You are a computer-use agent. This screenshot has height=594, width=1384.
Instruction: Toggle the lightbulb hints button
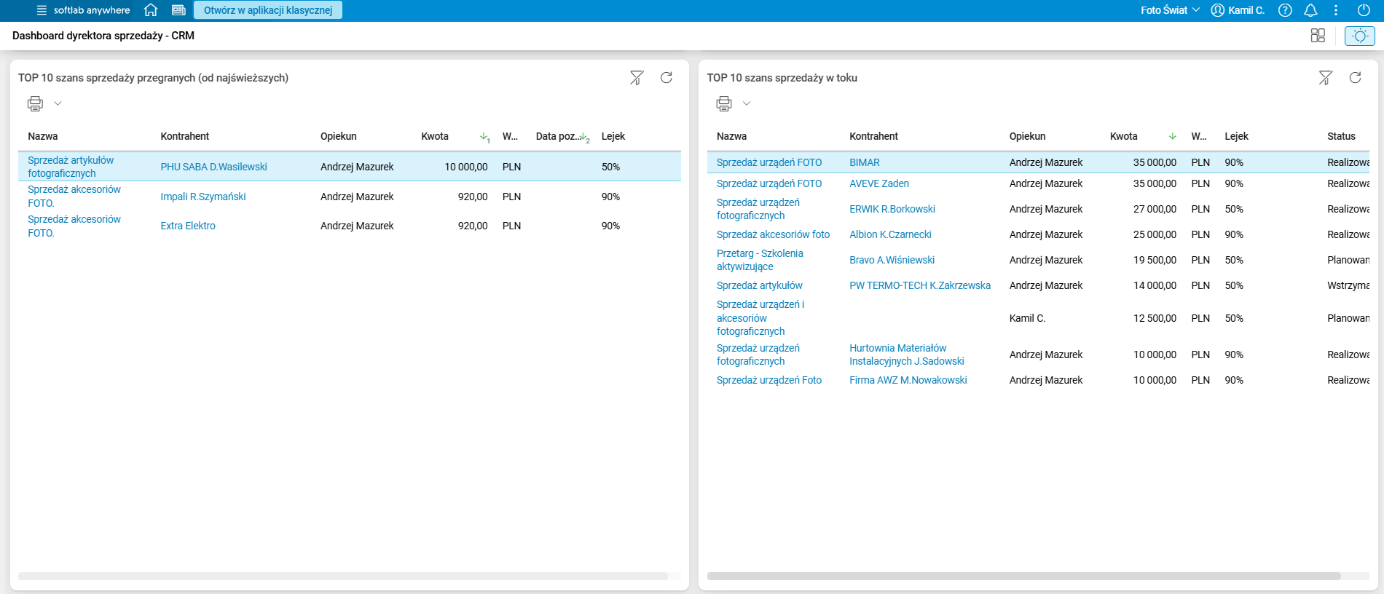point(1359,35)
